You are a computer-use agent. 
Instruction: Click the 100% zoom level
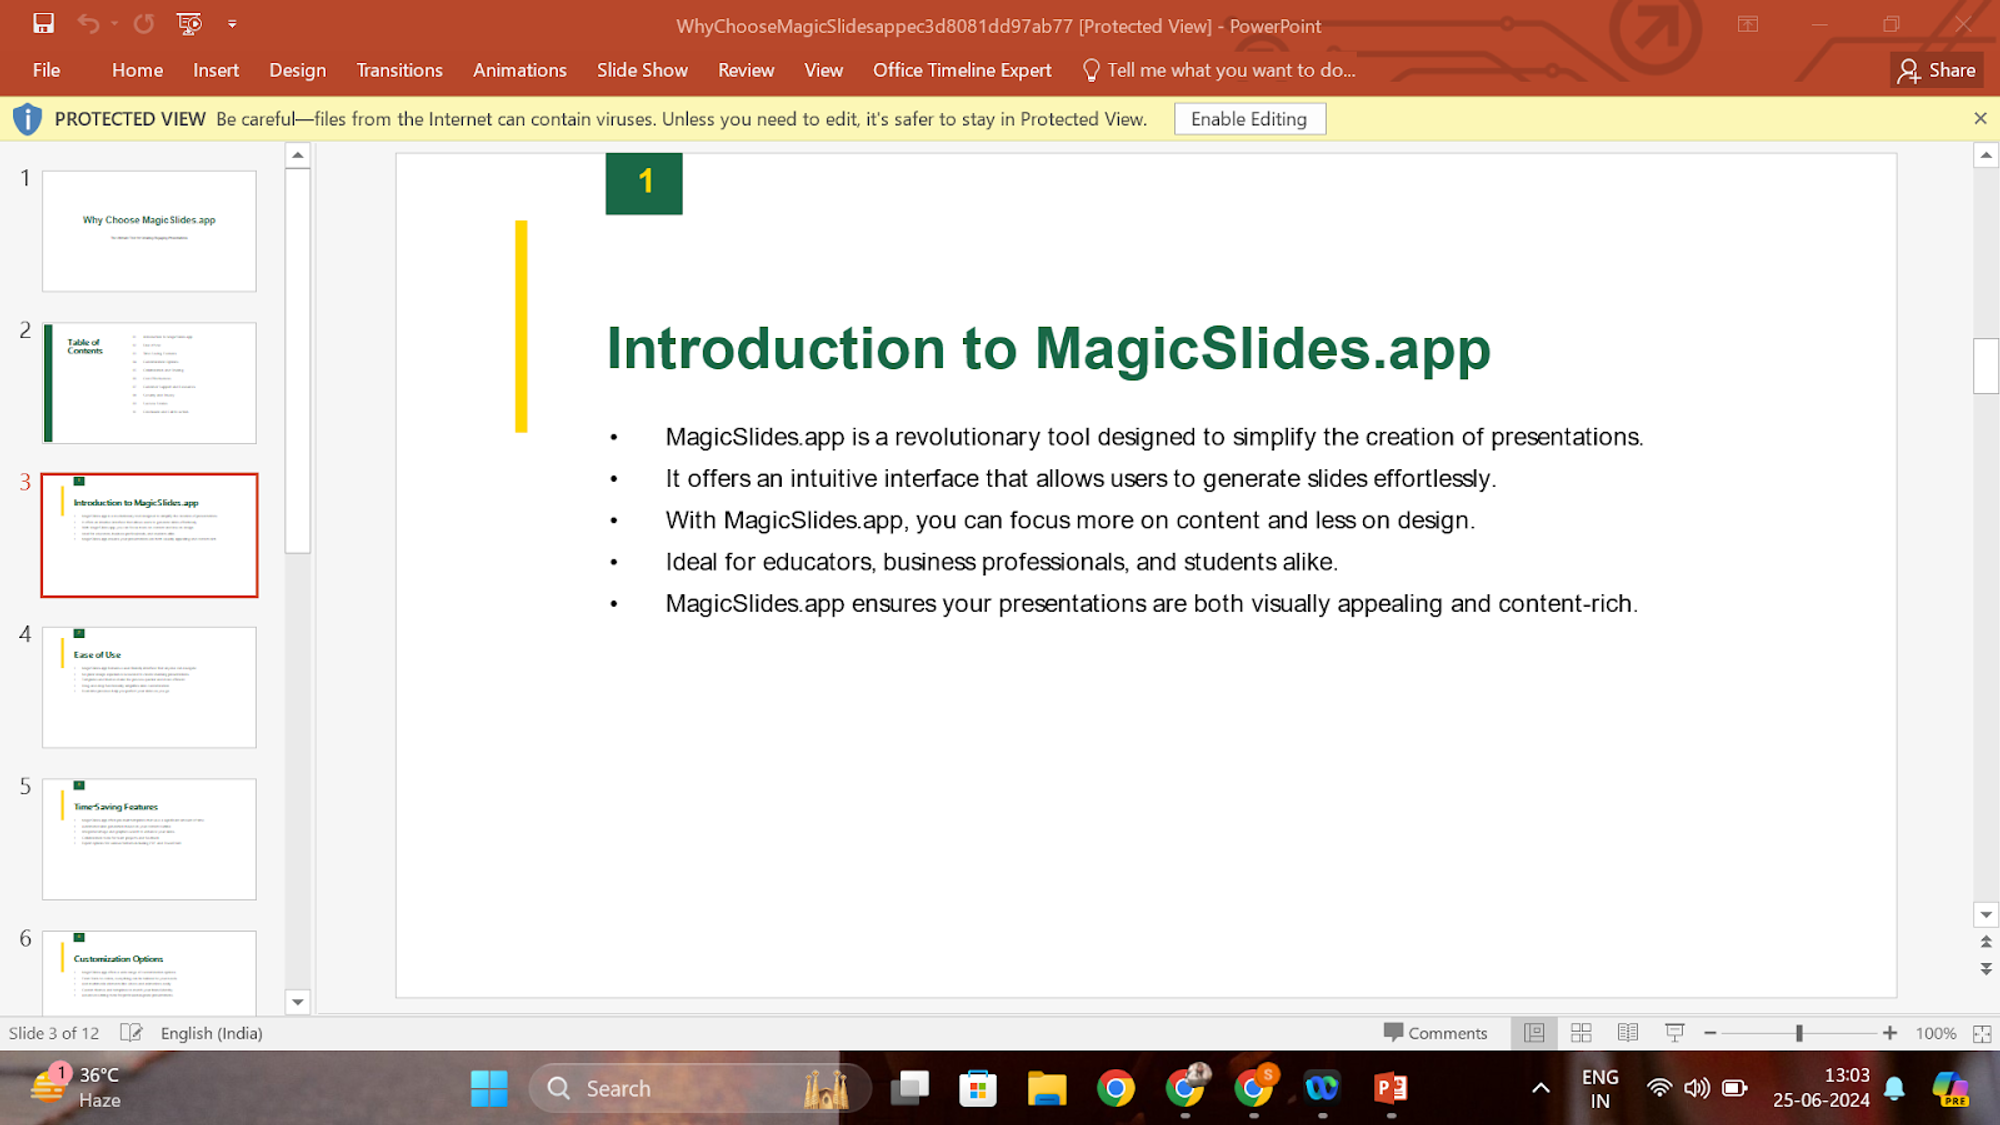pyautogui.click(x=1935, y=1033)
